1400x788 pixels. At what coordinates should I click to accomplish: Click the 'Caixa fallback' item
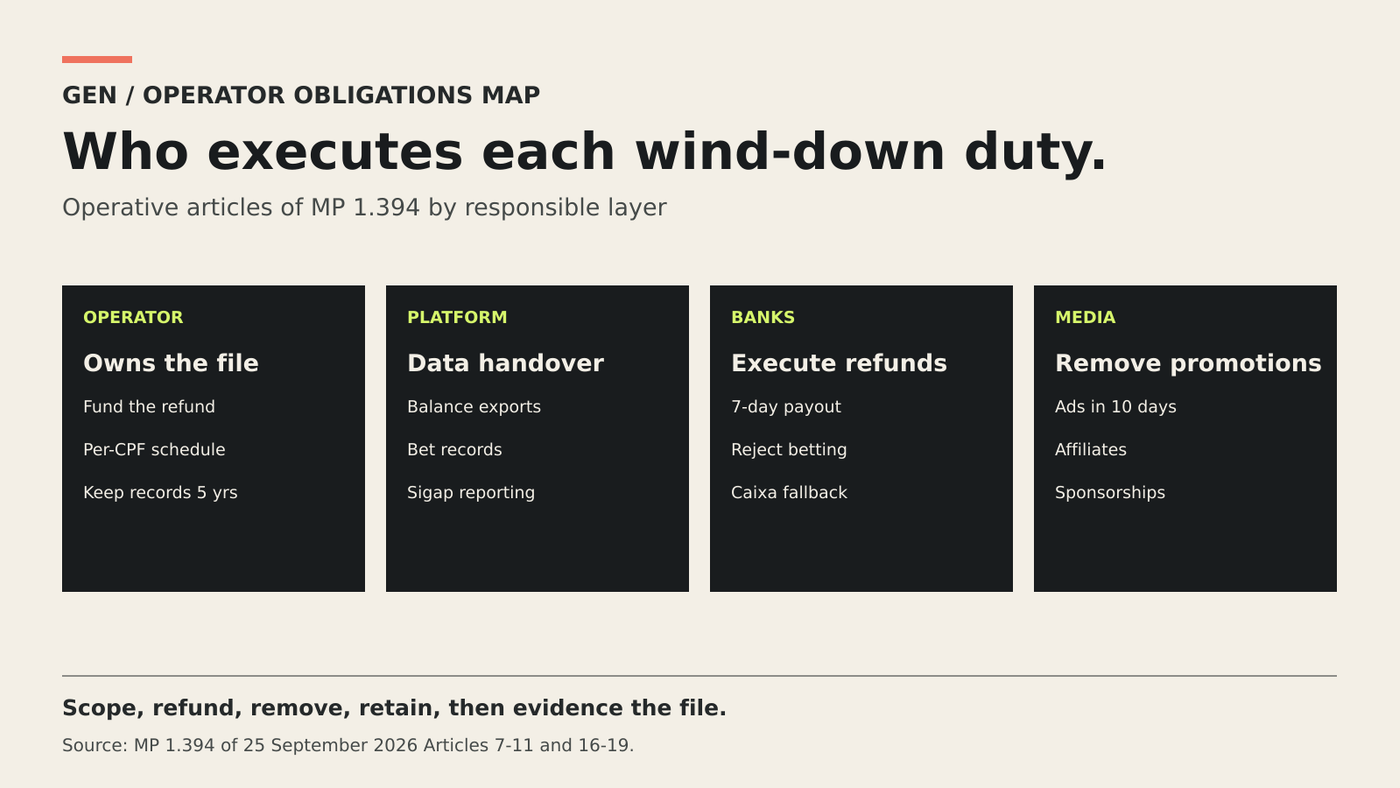[789, 493]
